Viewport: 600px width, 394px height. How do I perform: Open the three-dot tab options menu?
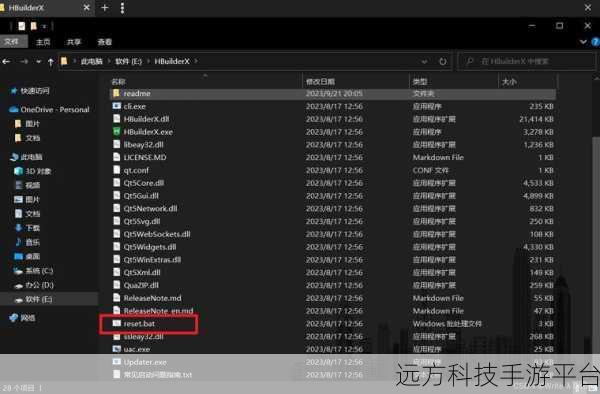coord(122,8)
